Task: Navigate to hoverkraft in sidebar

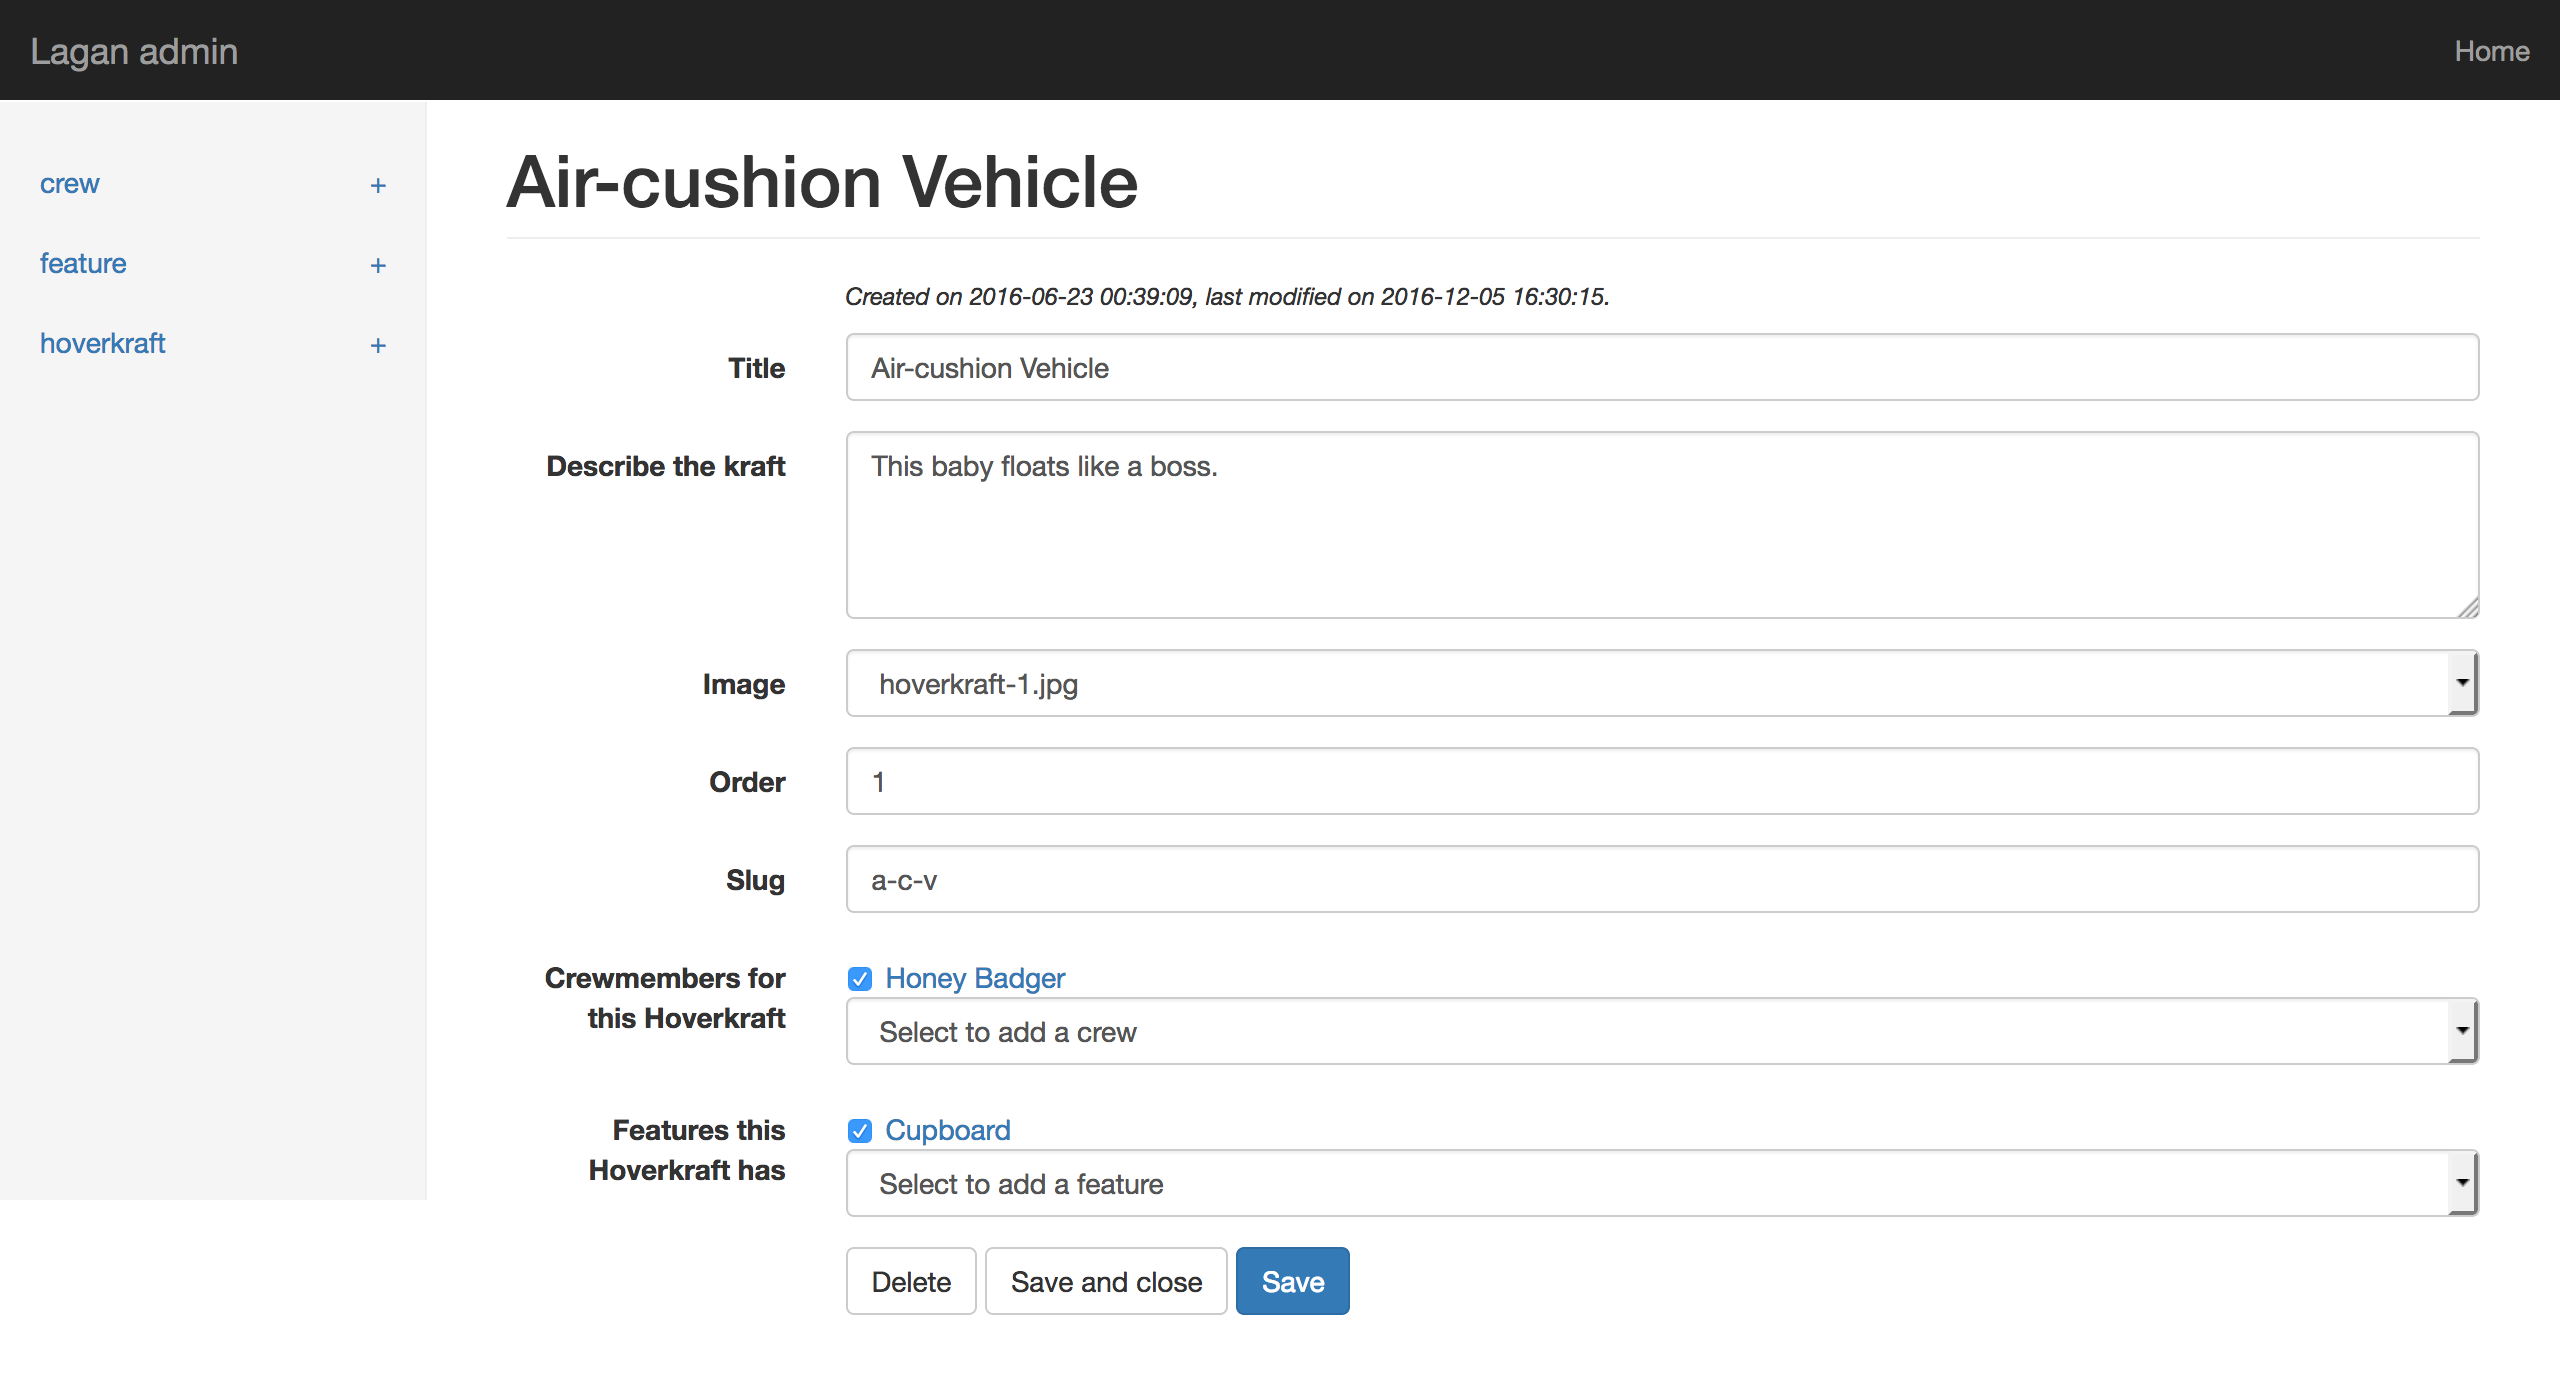Action: click(x=102, y=344)
